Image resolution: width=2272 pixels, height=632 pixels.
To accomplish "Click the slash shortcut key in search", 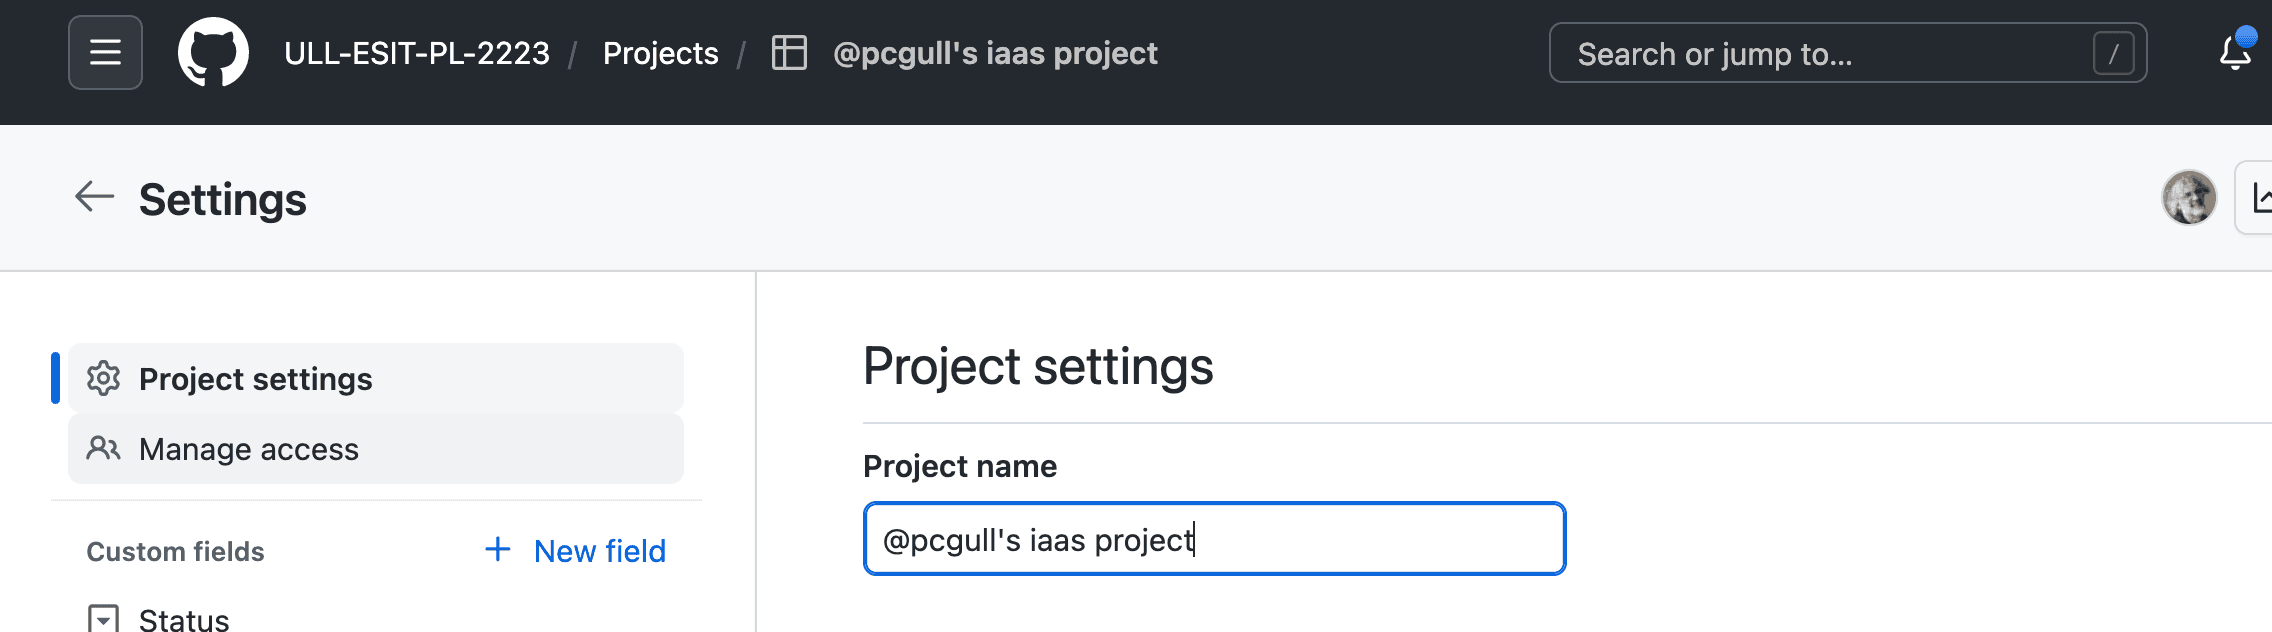I will click(x=2113, y=54).
